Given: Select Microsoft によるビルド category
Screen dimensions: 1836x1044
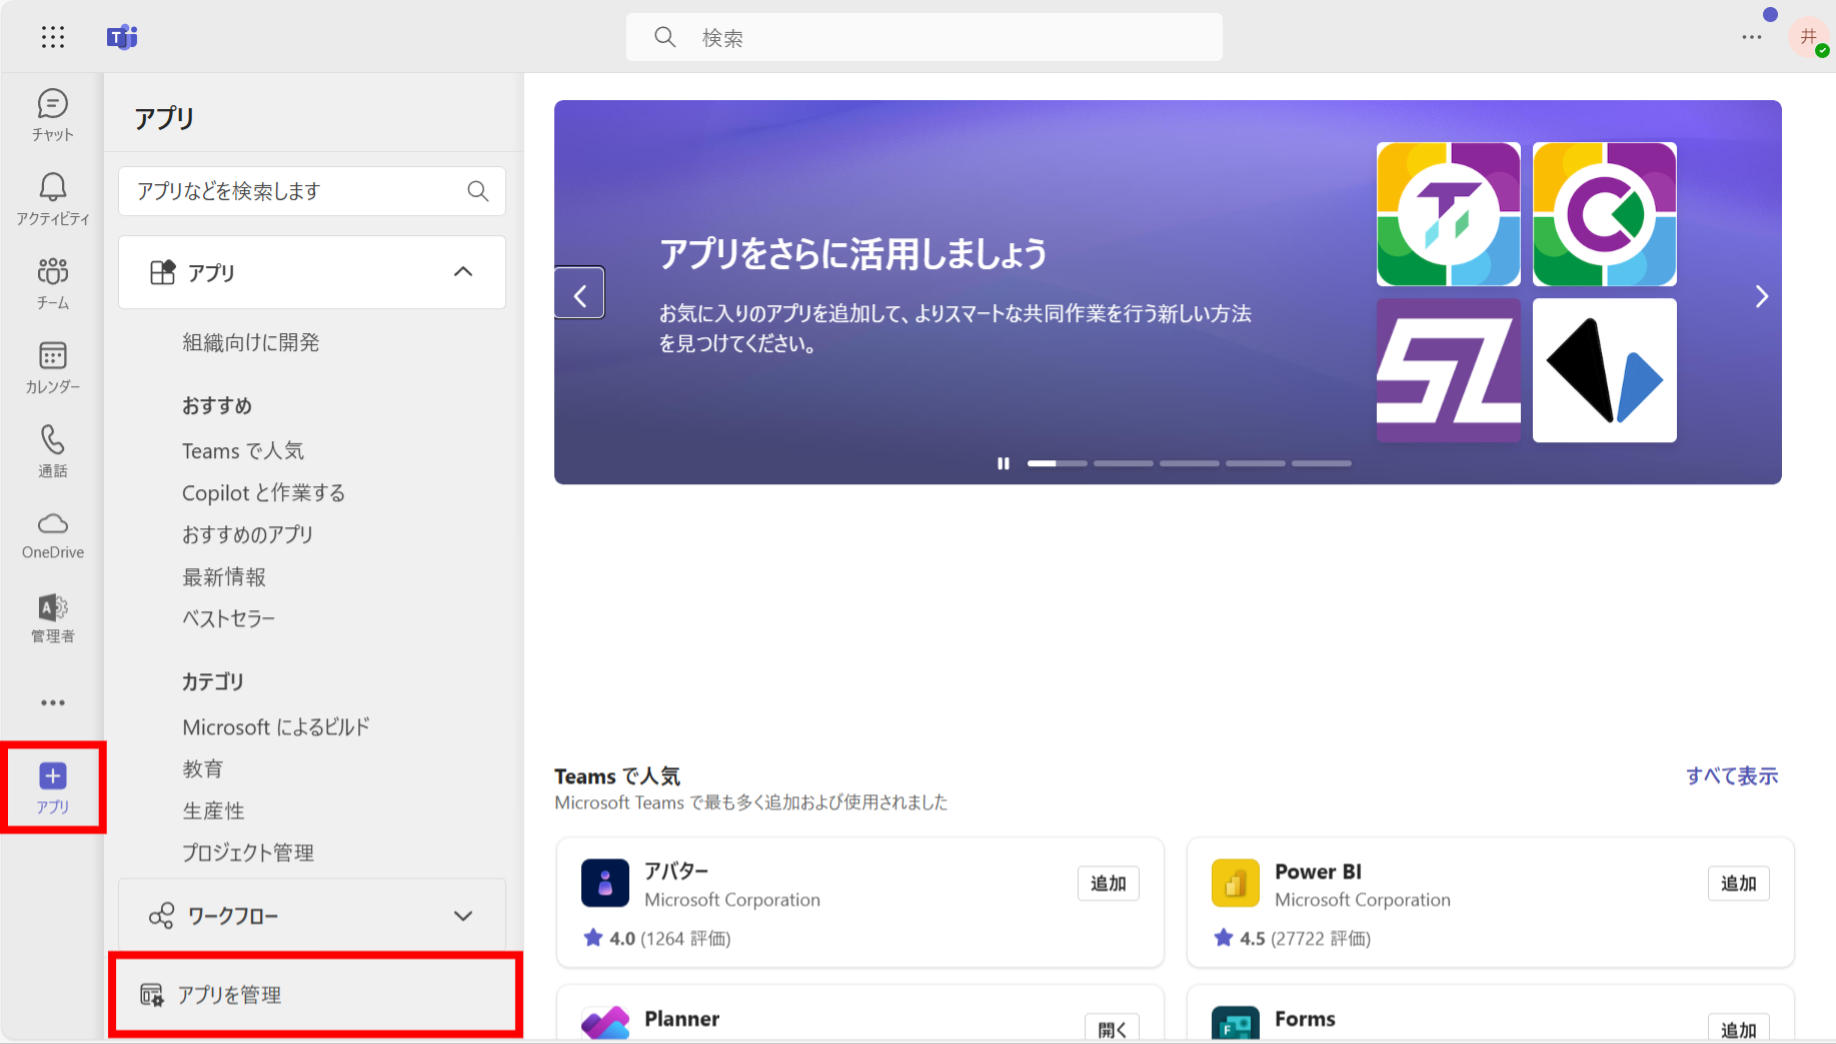Looking at the screenshot, I should coord(276,727).
